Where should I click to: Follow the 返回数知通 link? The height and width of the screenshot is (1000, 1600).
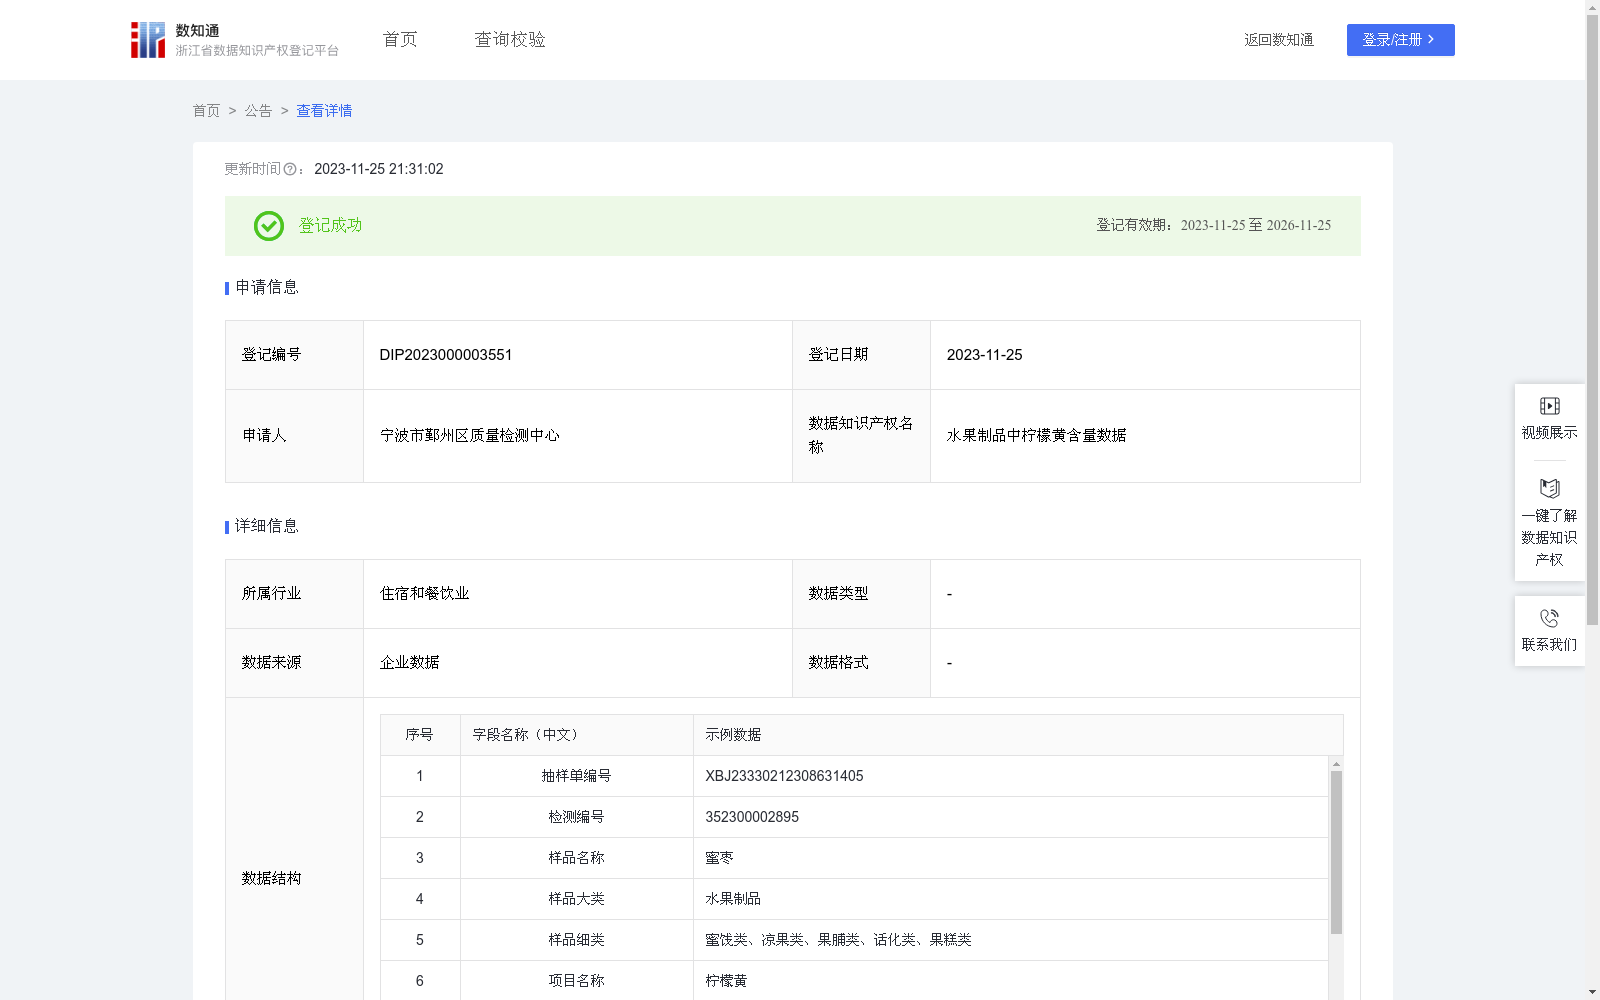[1279, 40]
